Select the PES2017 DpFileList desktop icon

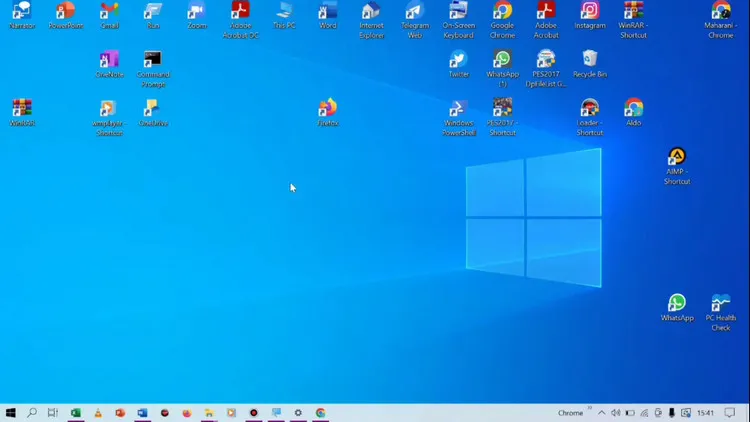(x=546, y=69)
